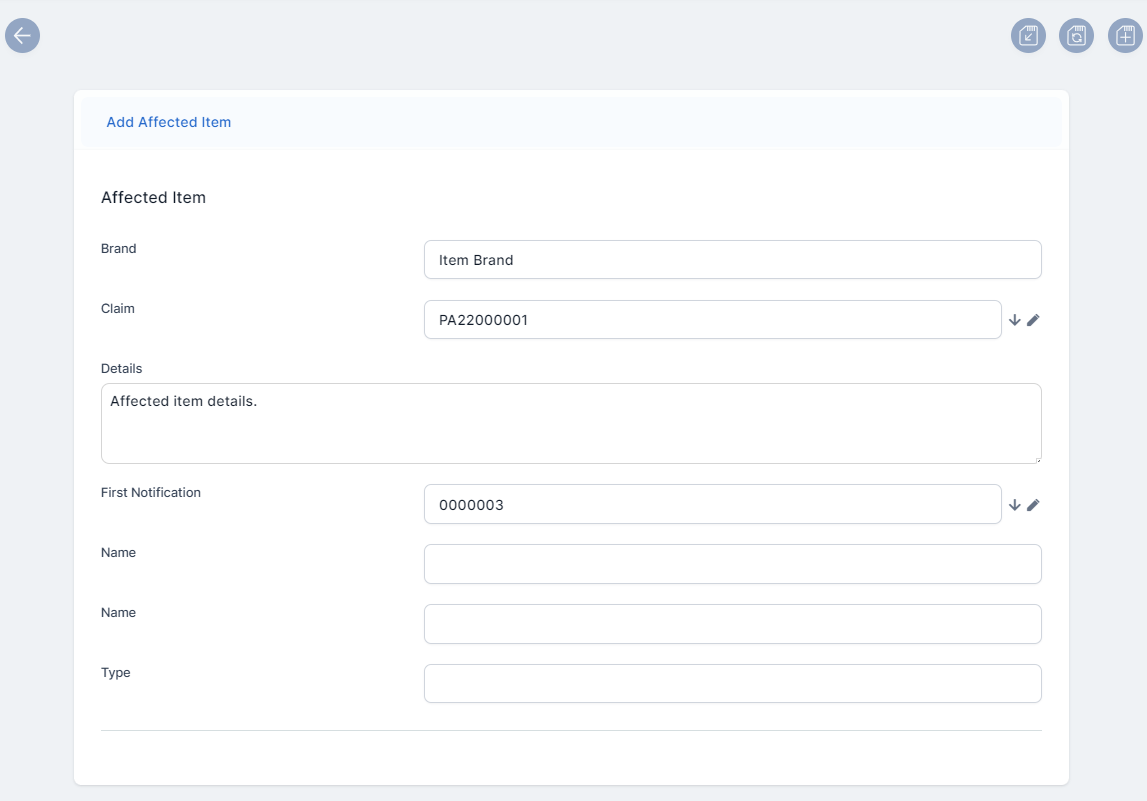Click the Affected Item section heading

[x=153, y=198]
